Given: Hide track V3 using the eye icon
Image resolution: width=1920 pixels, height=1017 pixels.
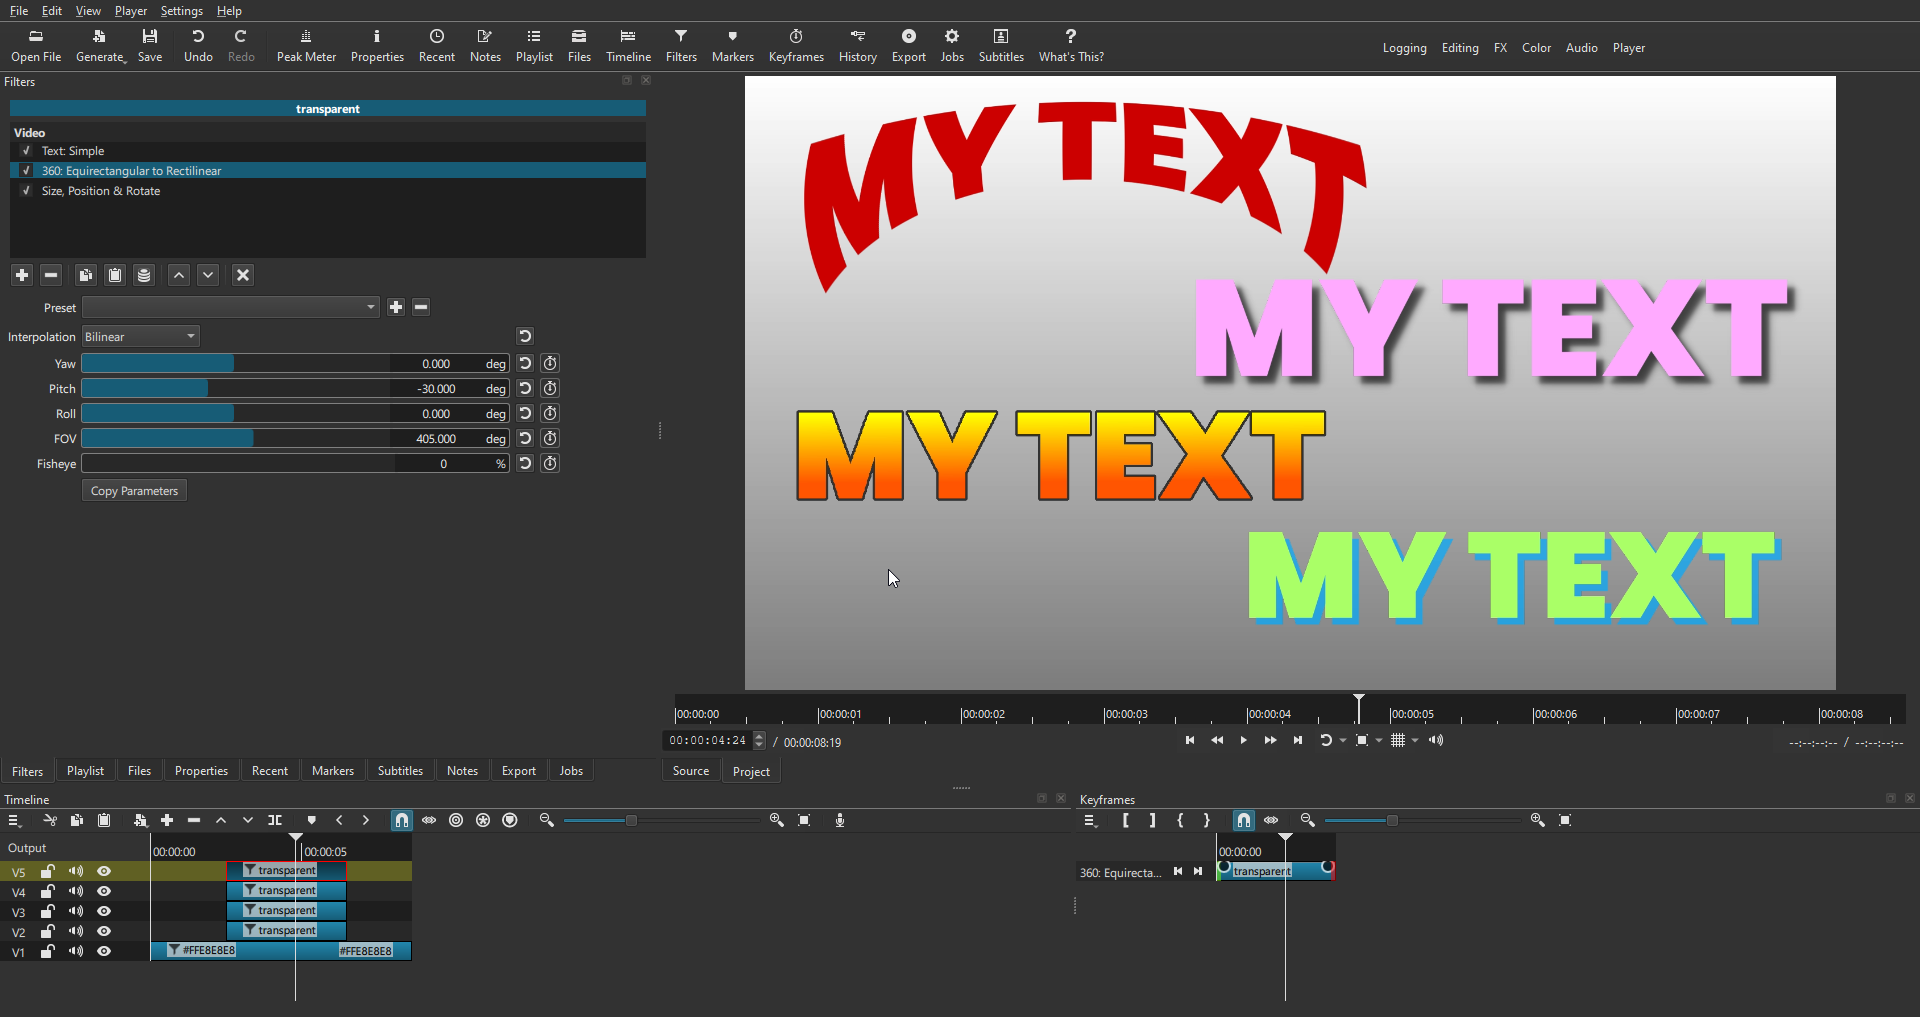Looking at the screenshot, I should (x=104, y=912).
